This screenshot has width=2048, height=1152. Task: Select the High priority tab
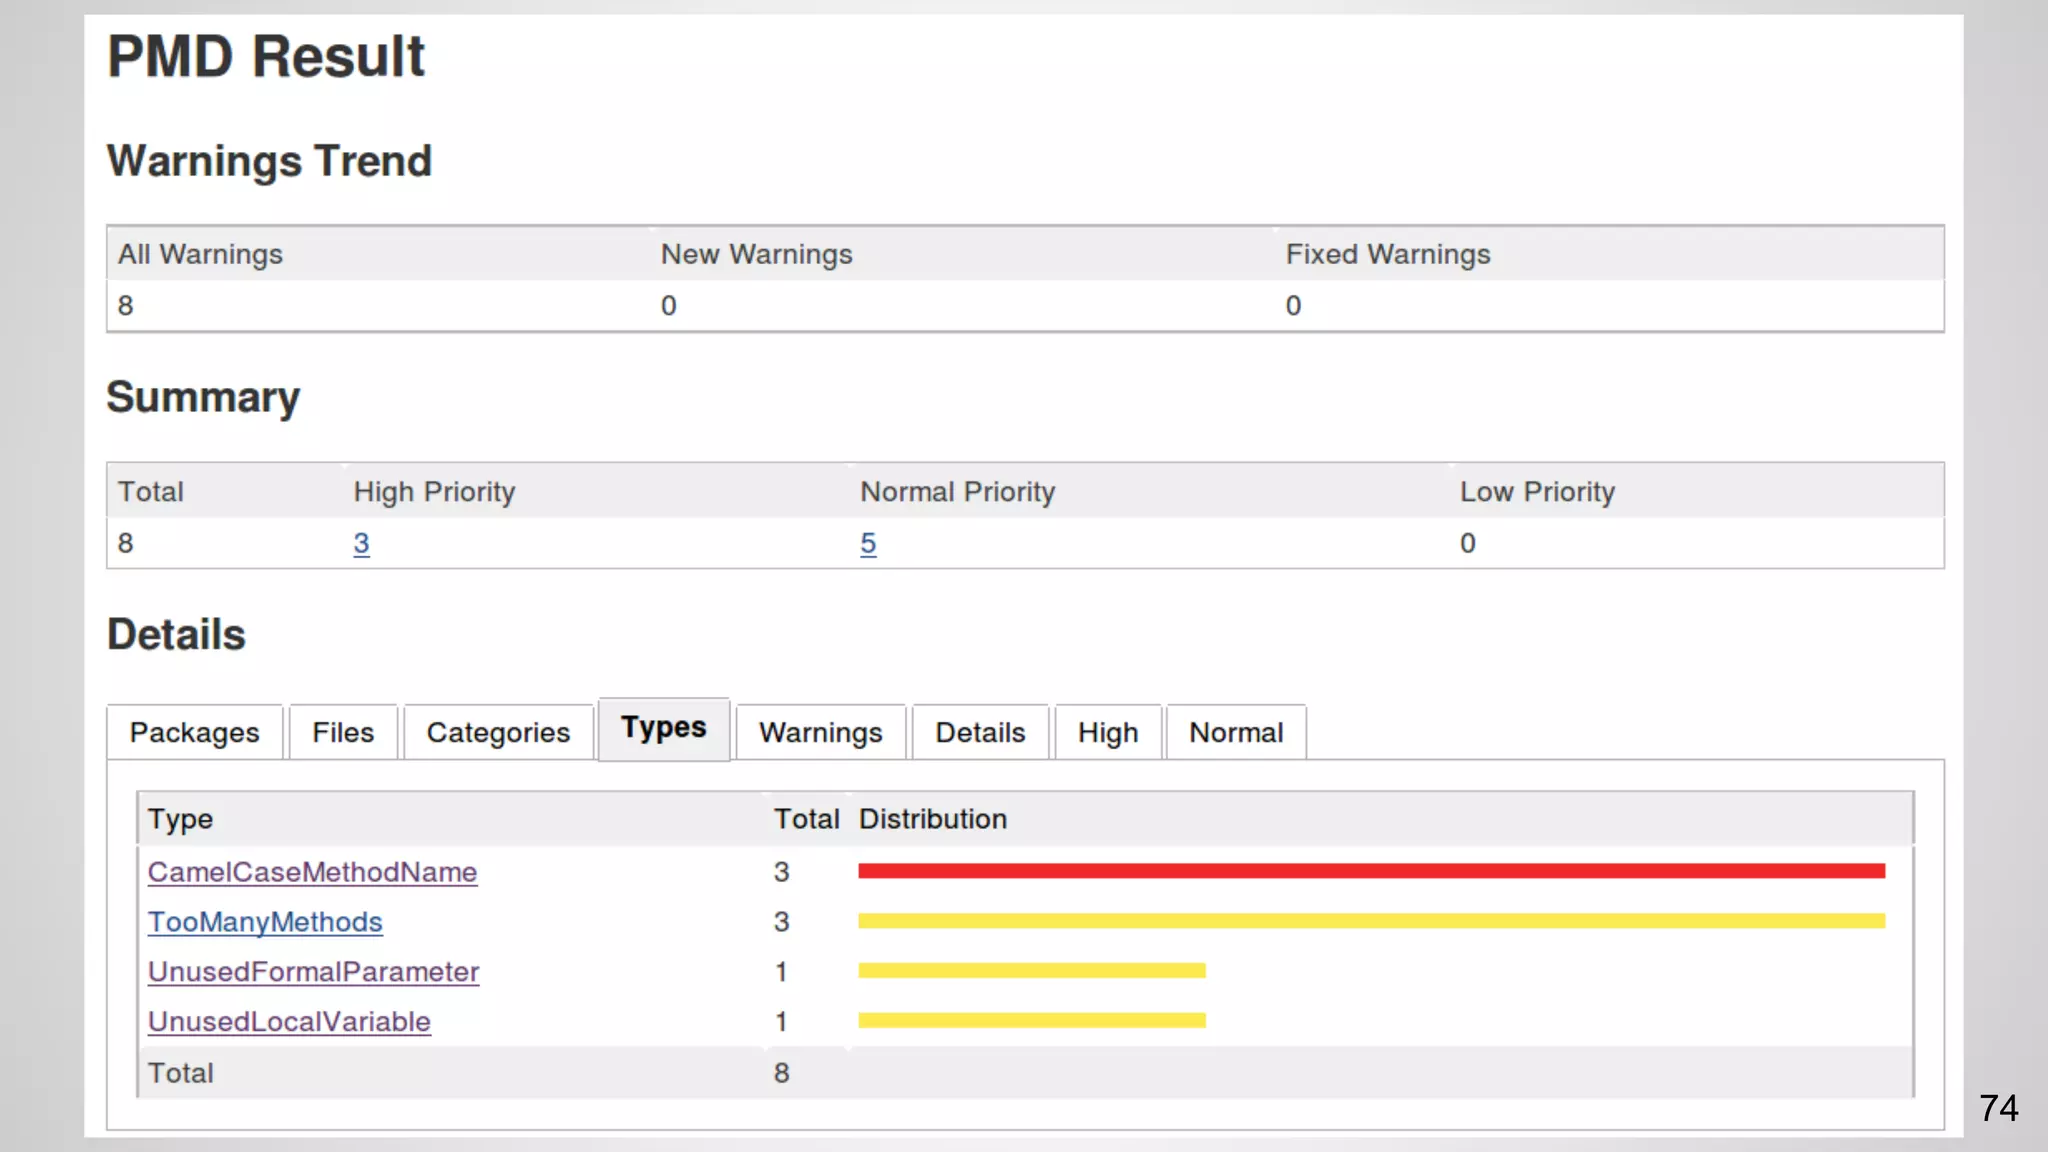[x=1107, y=733]
